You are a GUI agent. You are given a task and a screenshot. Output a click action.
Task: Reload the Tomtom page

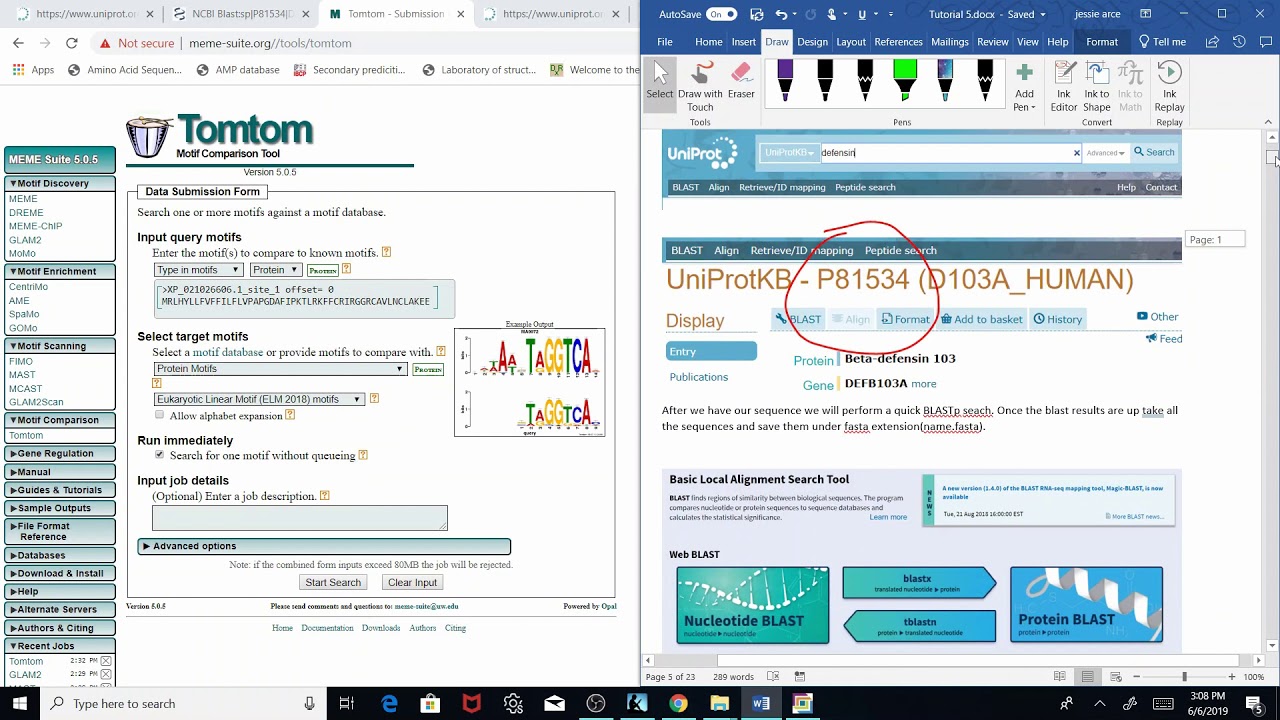pos(71,43)
